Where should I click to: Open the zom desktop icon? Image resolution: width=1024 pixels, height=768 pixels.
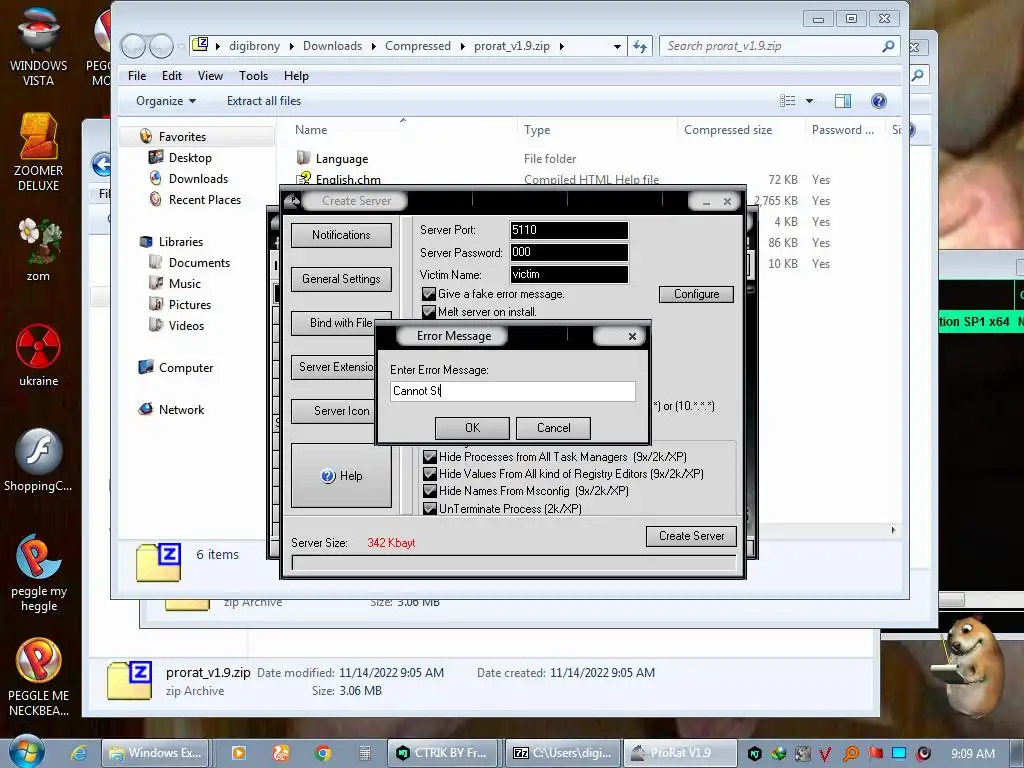pos(39,249)
